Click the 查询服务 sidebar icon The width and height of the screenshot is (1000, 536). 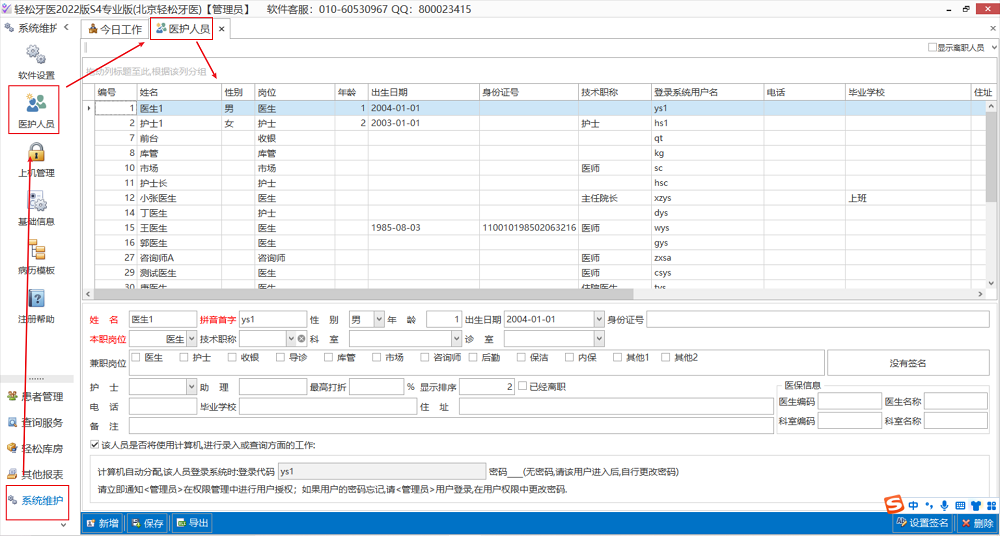pyautogui.click(x=11, y=422)
